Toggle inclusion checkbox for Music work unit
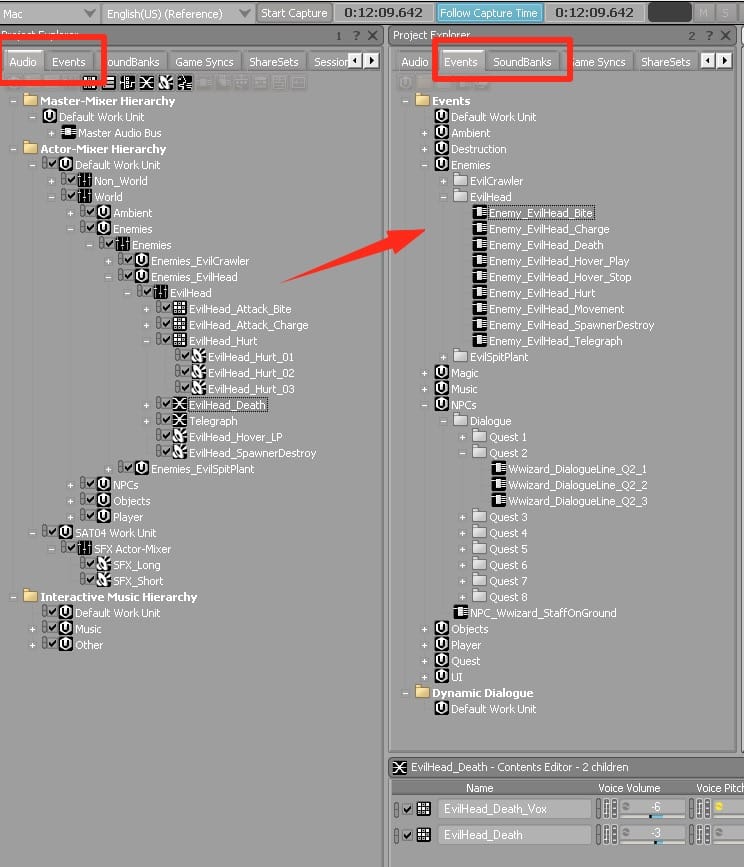 (53, 628)
